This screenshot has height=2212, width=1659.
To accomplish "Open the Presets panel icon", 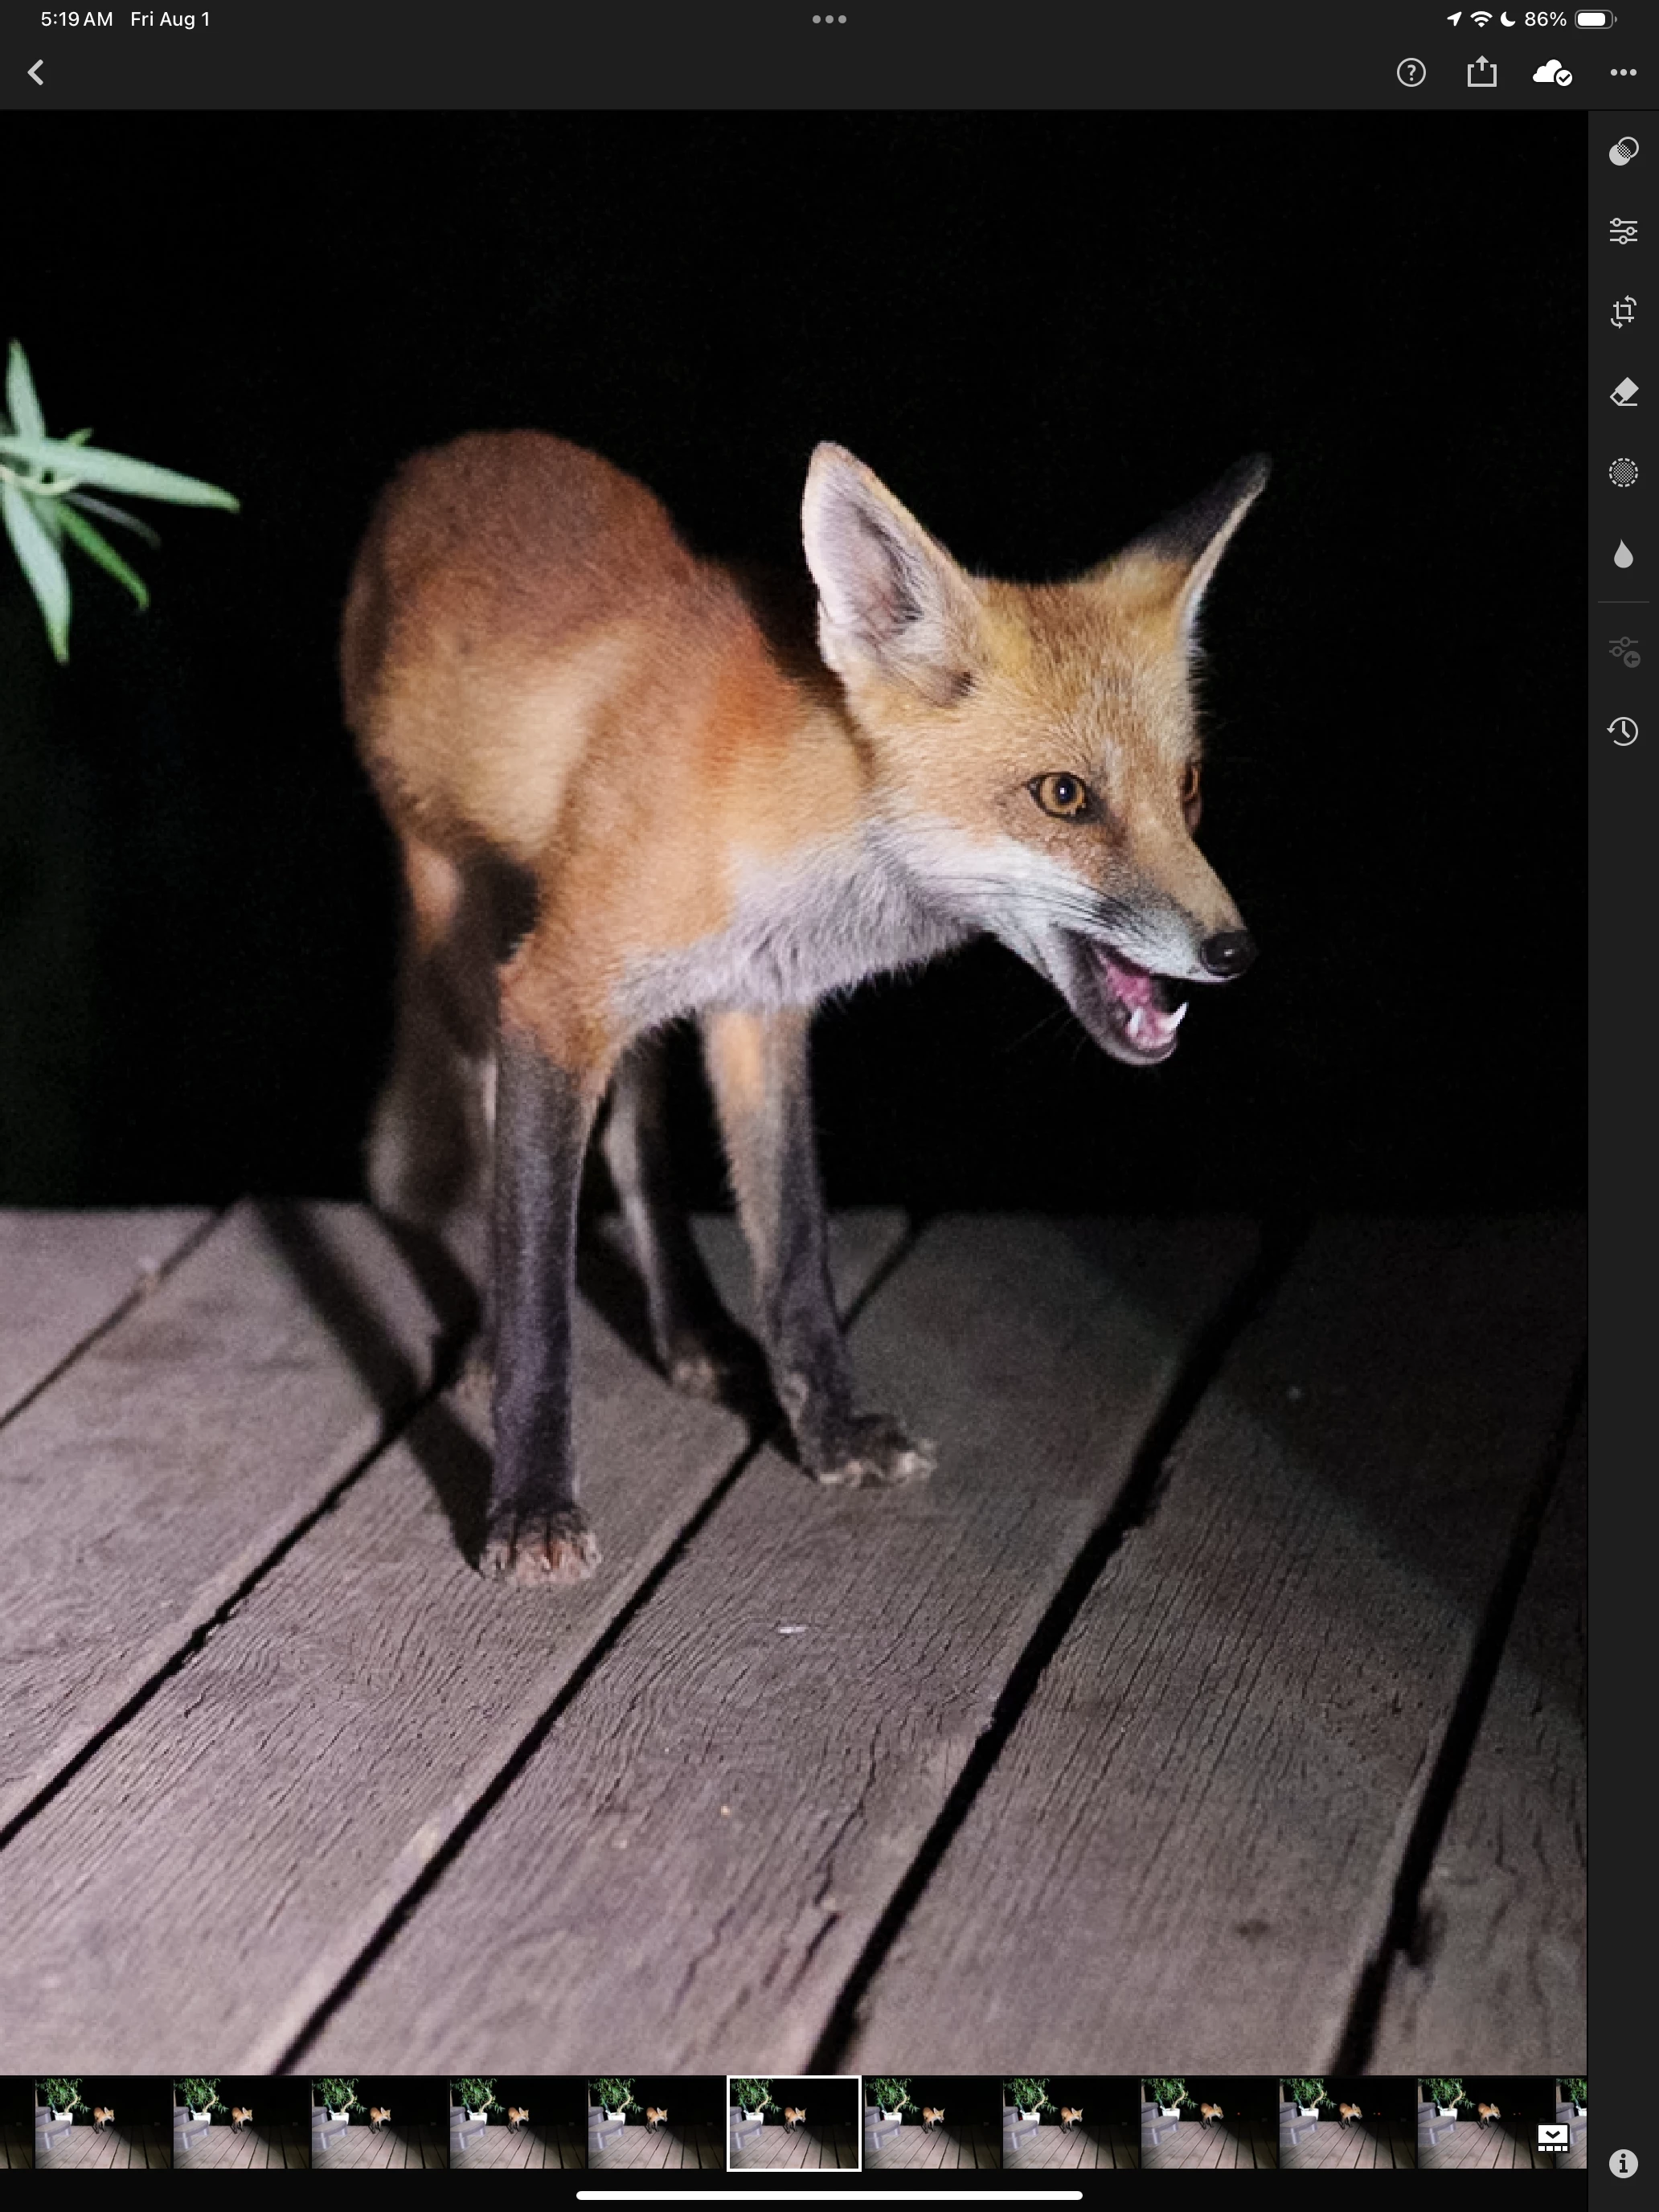I will 1623,151.
